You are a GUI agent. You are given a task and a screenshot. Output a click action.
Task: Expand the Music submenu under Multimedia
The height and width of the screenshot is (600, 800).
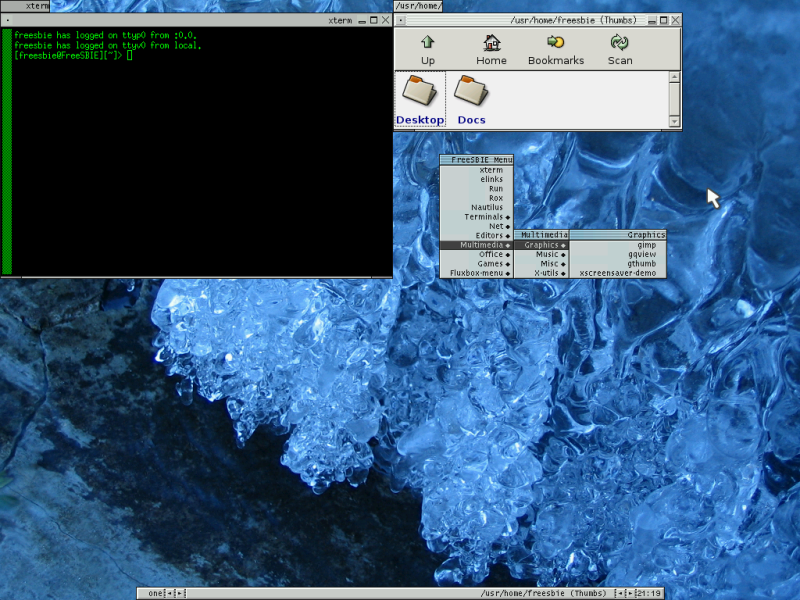tap(547, 254)
